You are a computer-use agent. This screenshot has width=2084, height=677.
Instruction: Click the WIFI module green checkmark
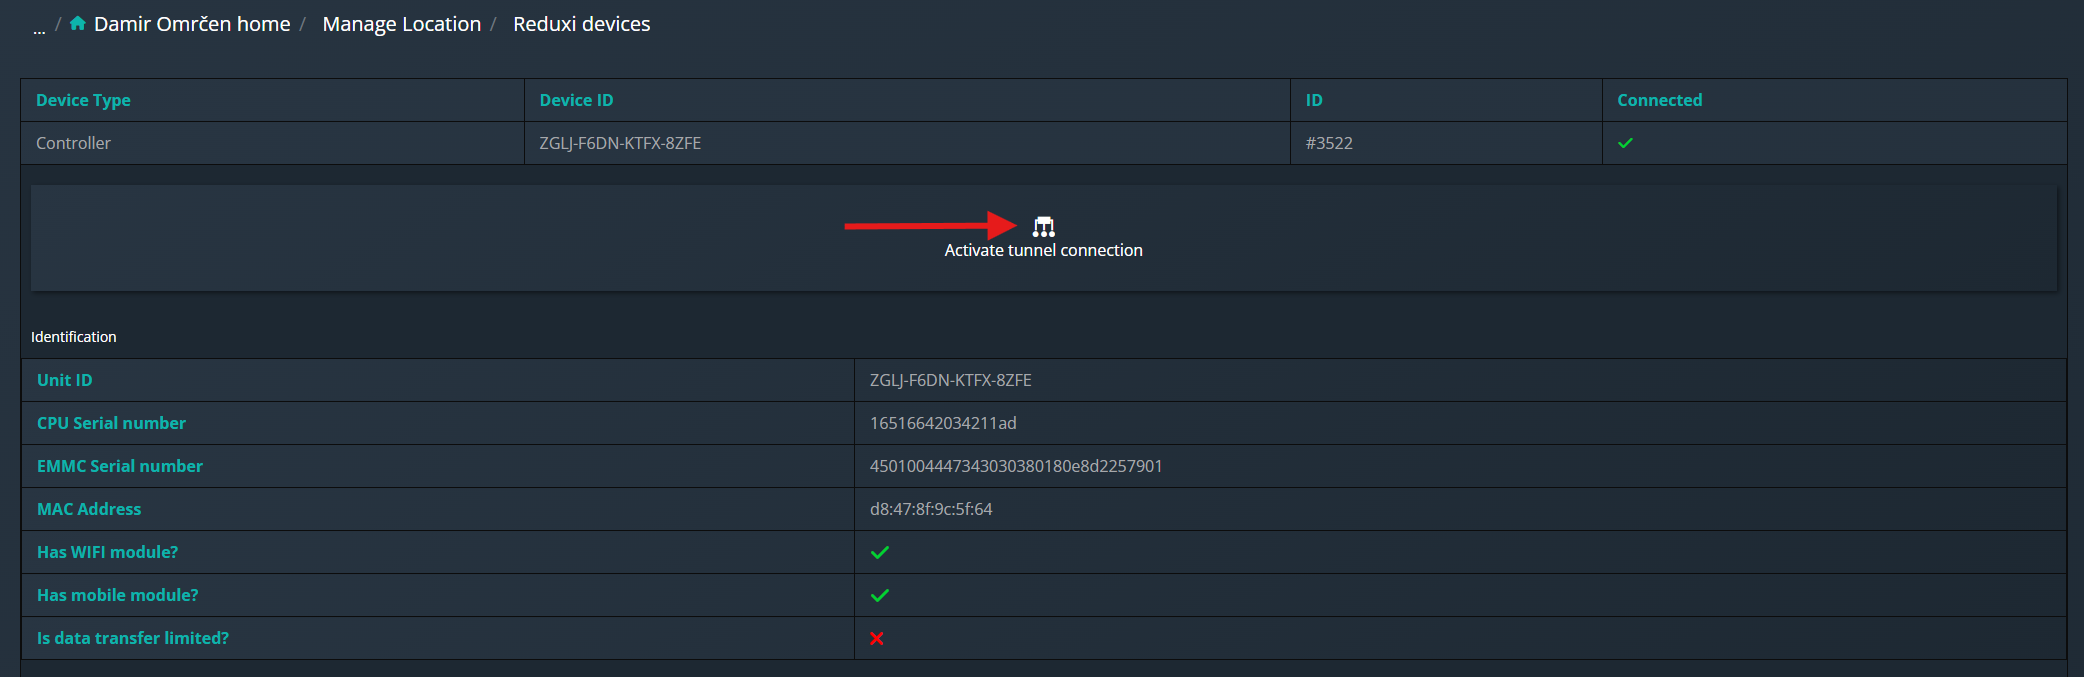(879, 552)
